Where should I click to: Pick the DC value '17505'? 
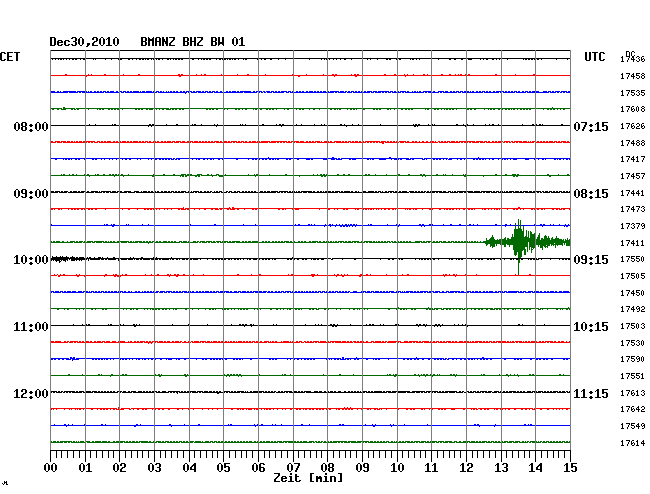click(x=633, y=276)
